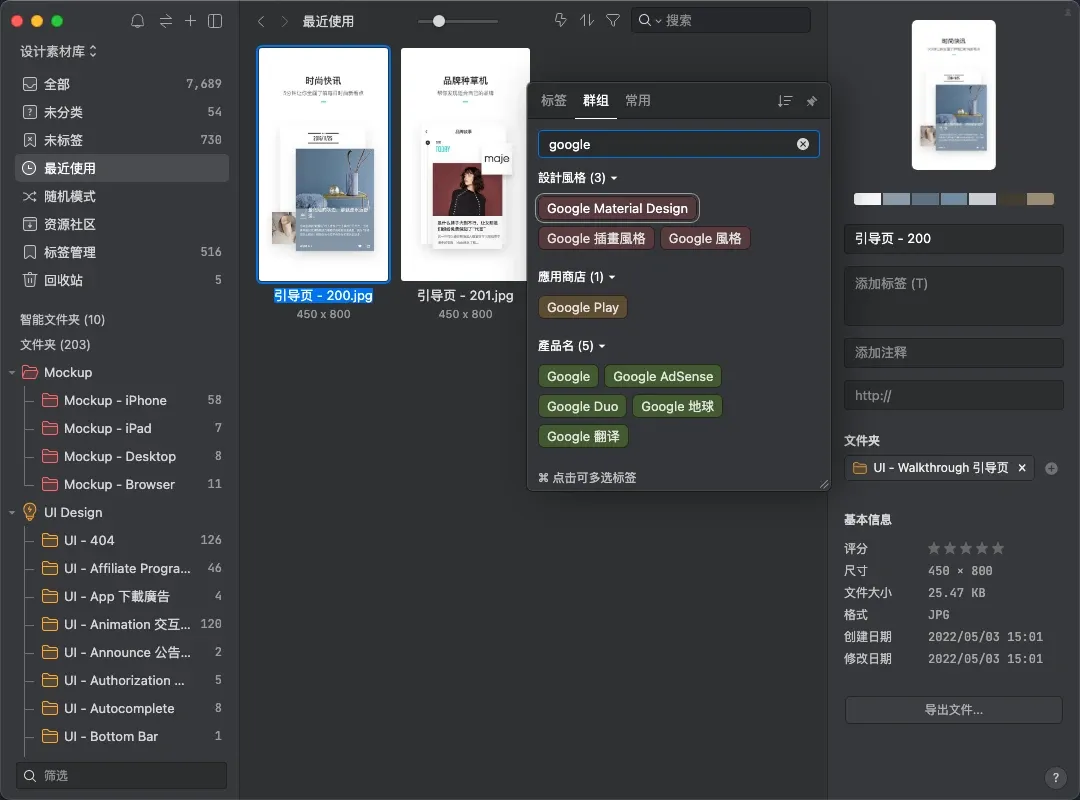1080x800 pixels.
Task: Click the tan palette swatch
Action: tap(1040, 199)
